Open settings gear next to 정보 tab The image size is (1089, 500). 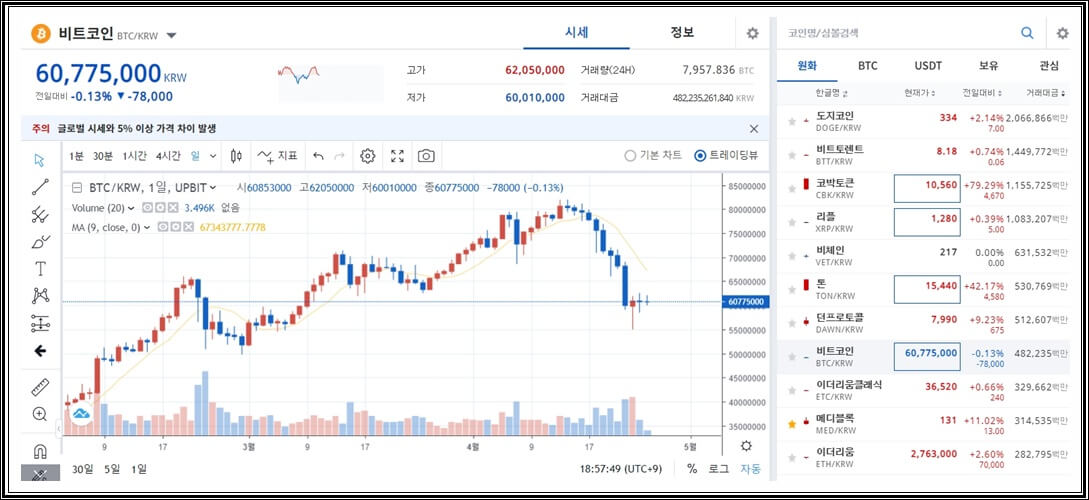(752, 33)
